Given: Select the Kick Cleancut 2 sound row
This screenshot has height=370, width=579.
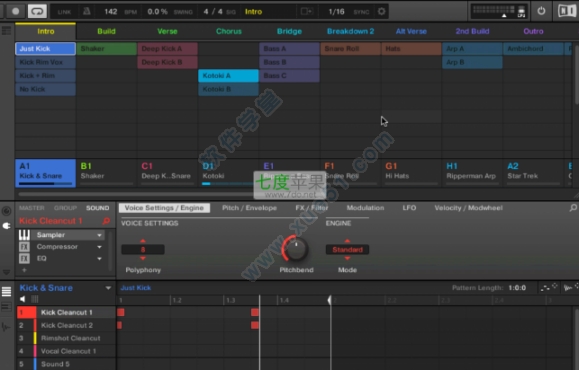Looking at the screenshot, I should coord(66,325).
